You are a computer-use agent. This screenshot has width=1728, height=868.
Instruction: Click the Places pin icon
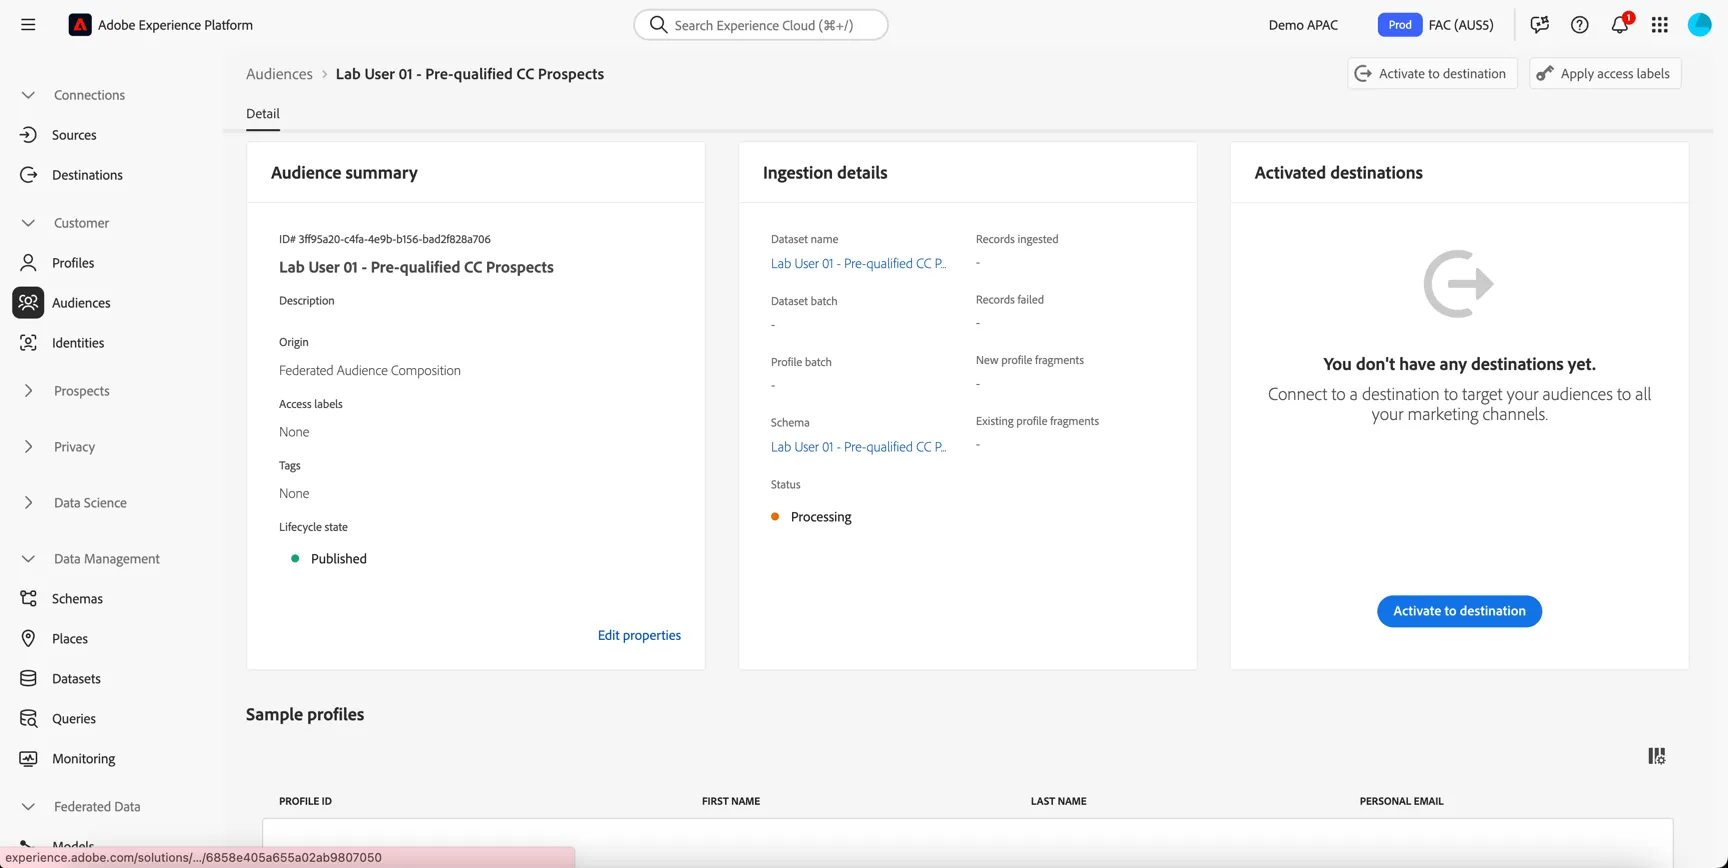pos(28,639)
